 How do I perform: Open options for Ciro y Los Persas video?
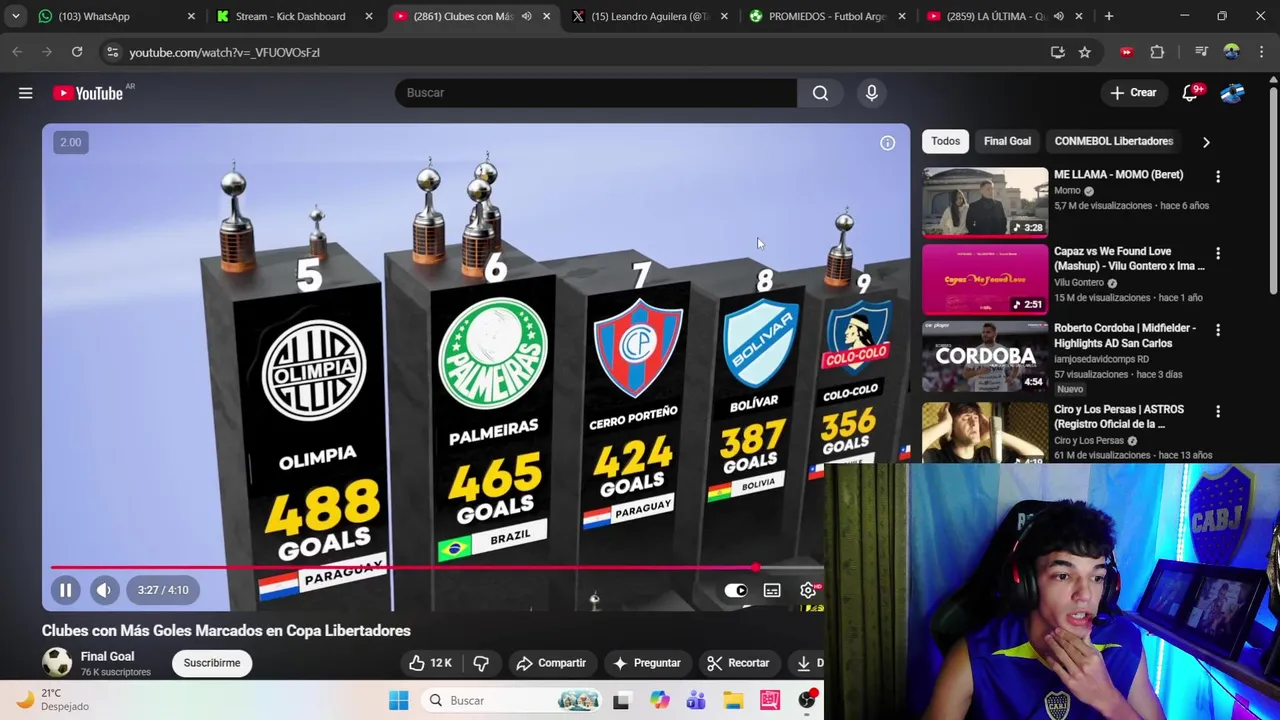(1218, 411)
